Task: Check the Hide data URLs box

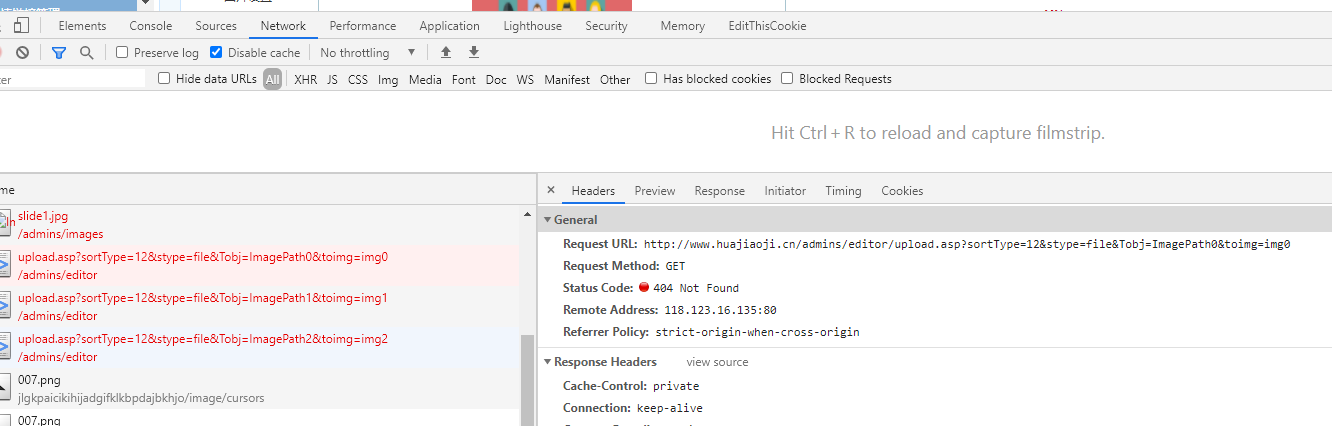Action: 164,79
